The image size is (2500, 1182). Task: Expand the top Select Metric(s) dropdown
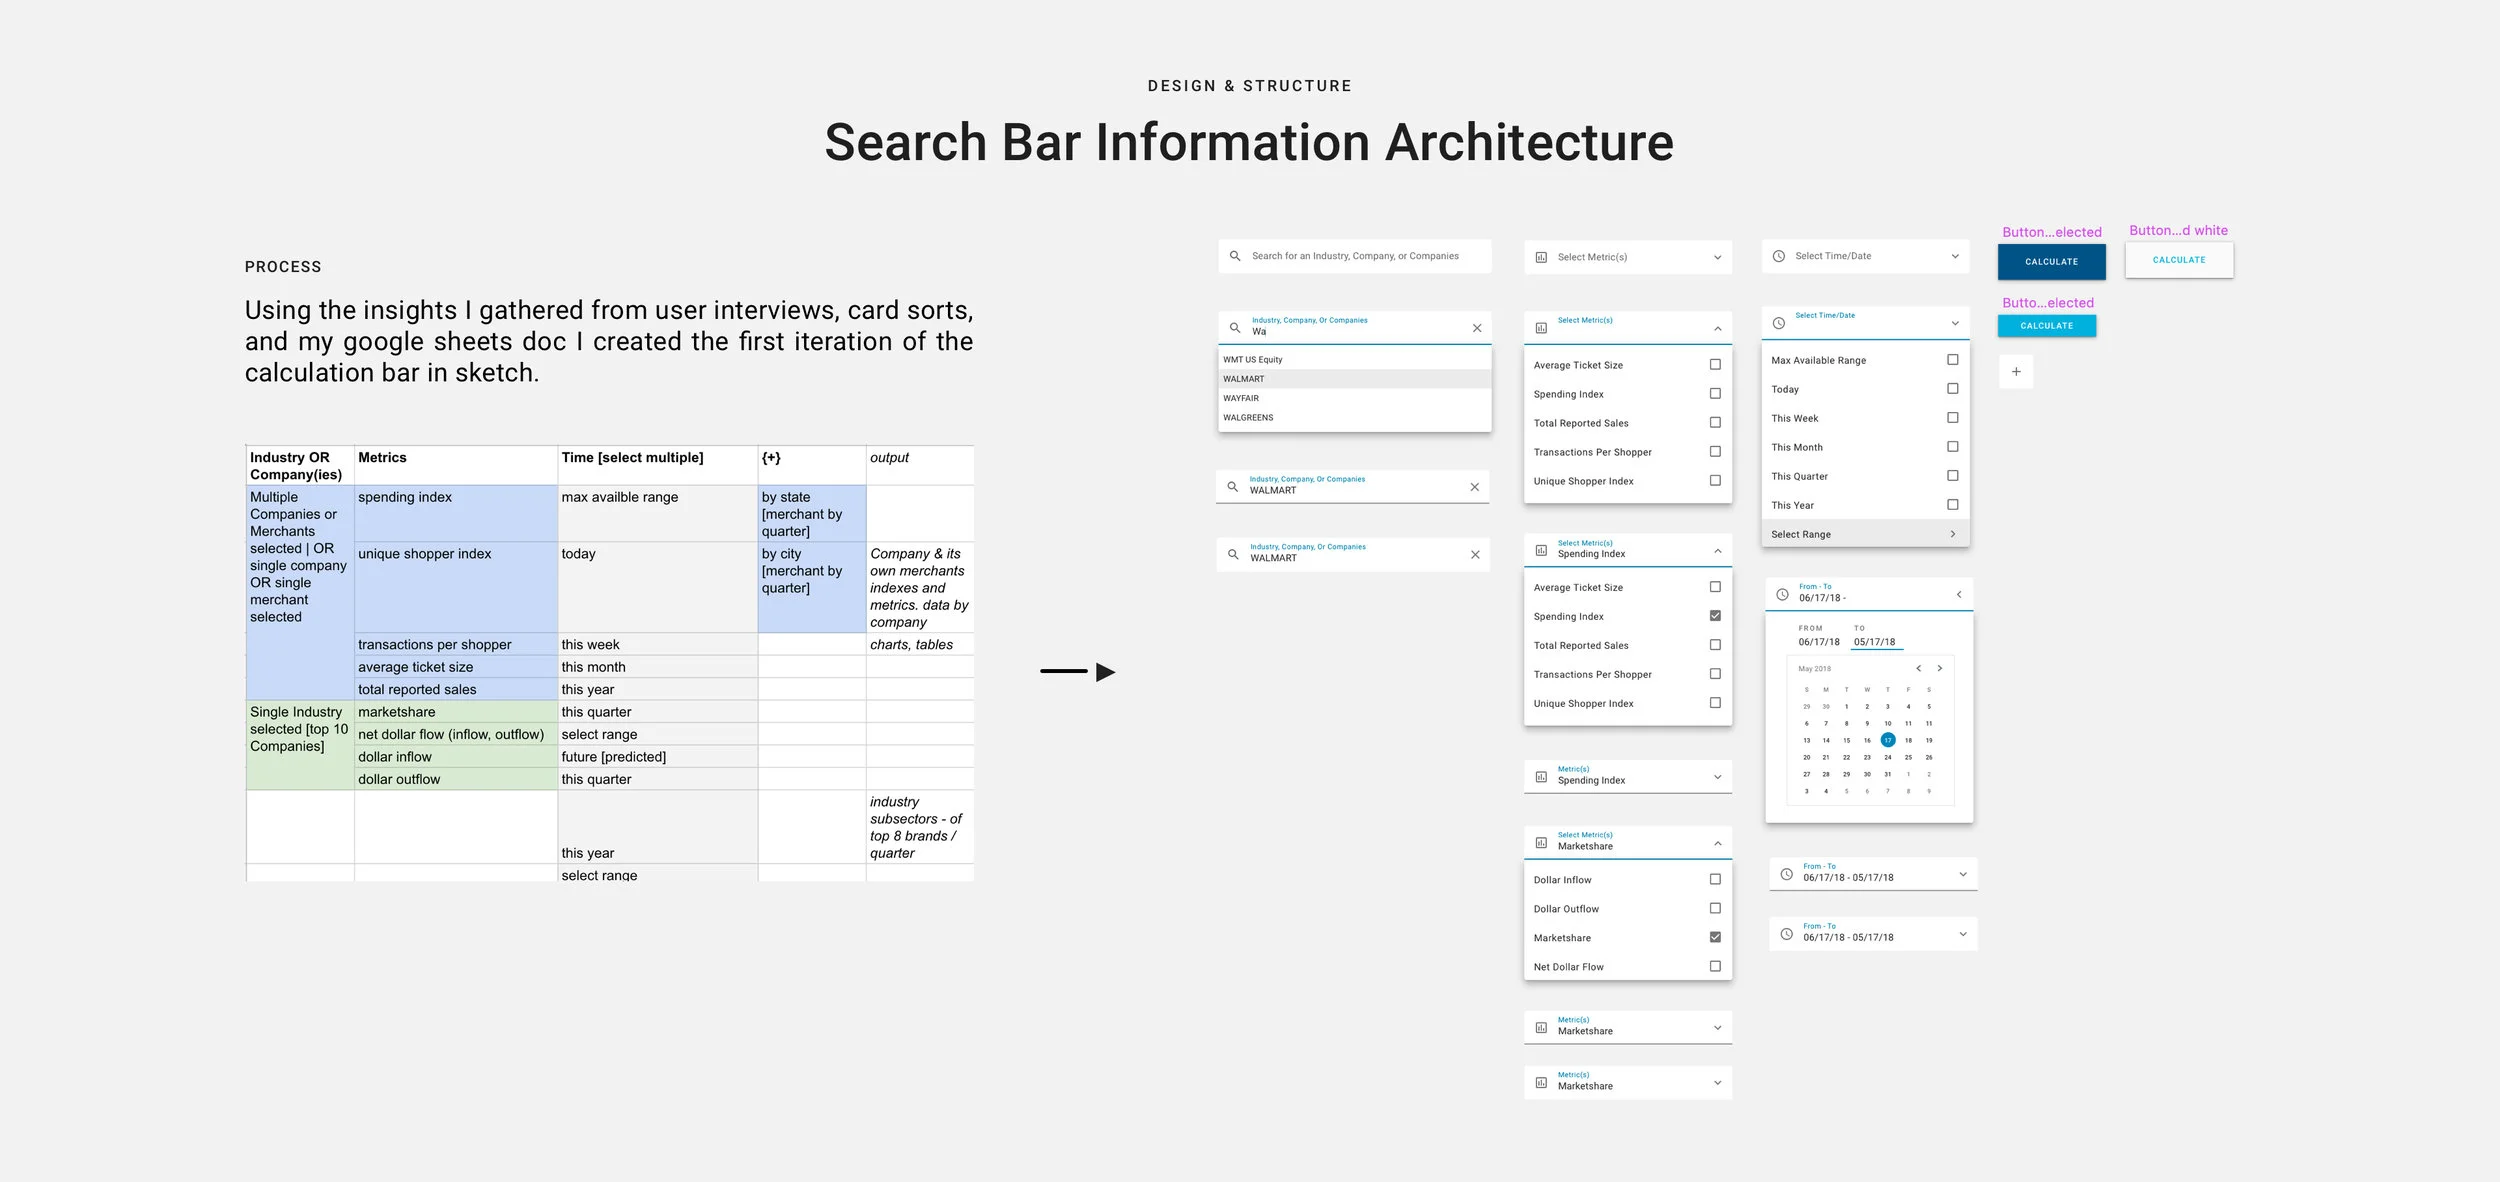click(x=1717, y=257)
